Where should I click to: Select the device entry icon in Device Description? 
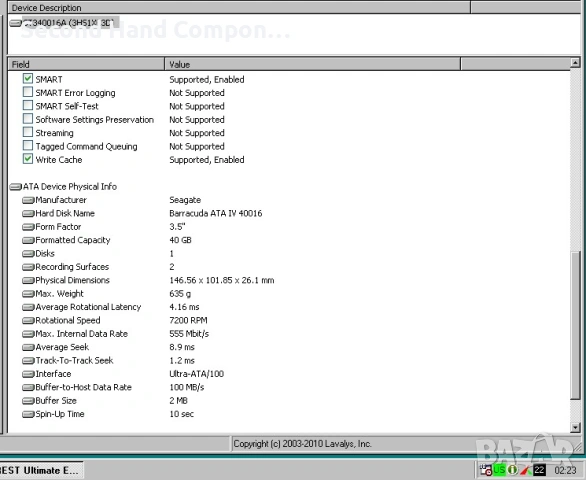[x=16, y=23]
